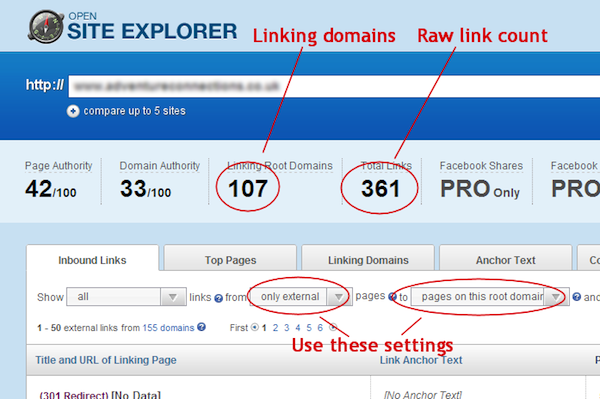This screenshot has width=600, height=399.
Task: Click the URL input field
Action: pos(334,86)
